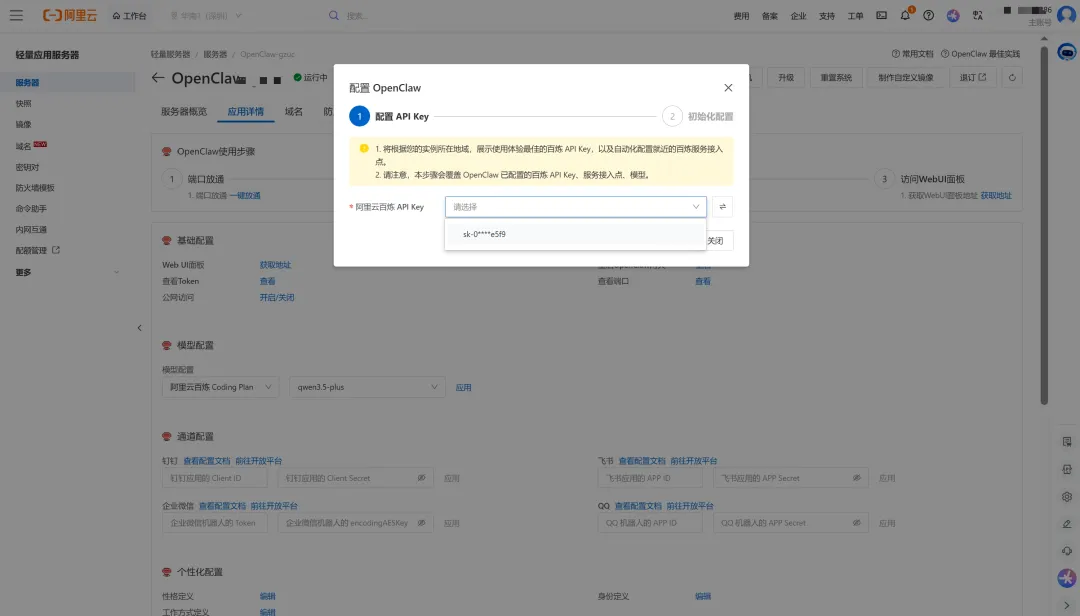Viewport: 1080px width, 616px height.
Task: Switch to the 应用详情 tab
Action: (x=246, y=112)
